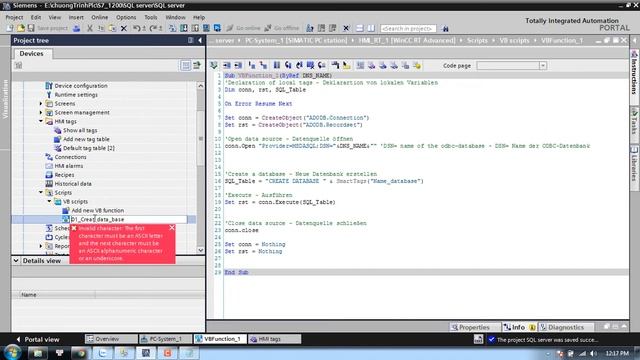
Task: Open the Online menu
Action: [x=100, y=17]
